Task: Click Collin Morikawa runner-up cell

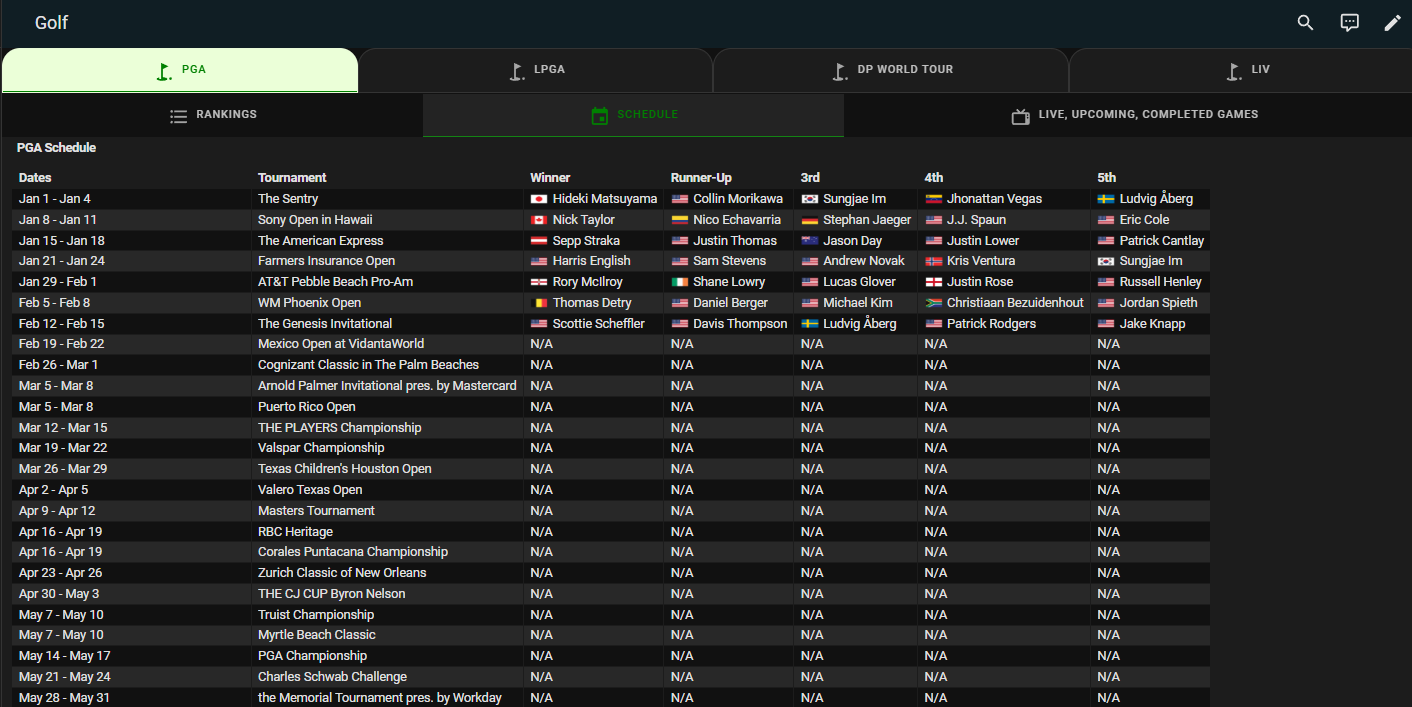Action: click(x=729, y=199)
